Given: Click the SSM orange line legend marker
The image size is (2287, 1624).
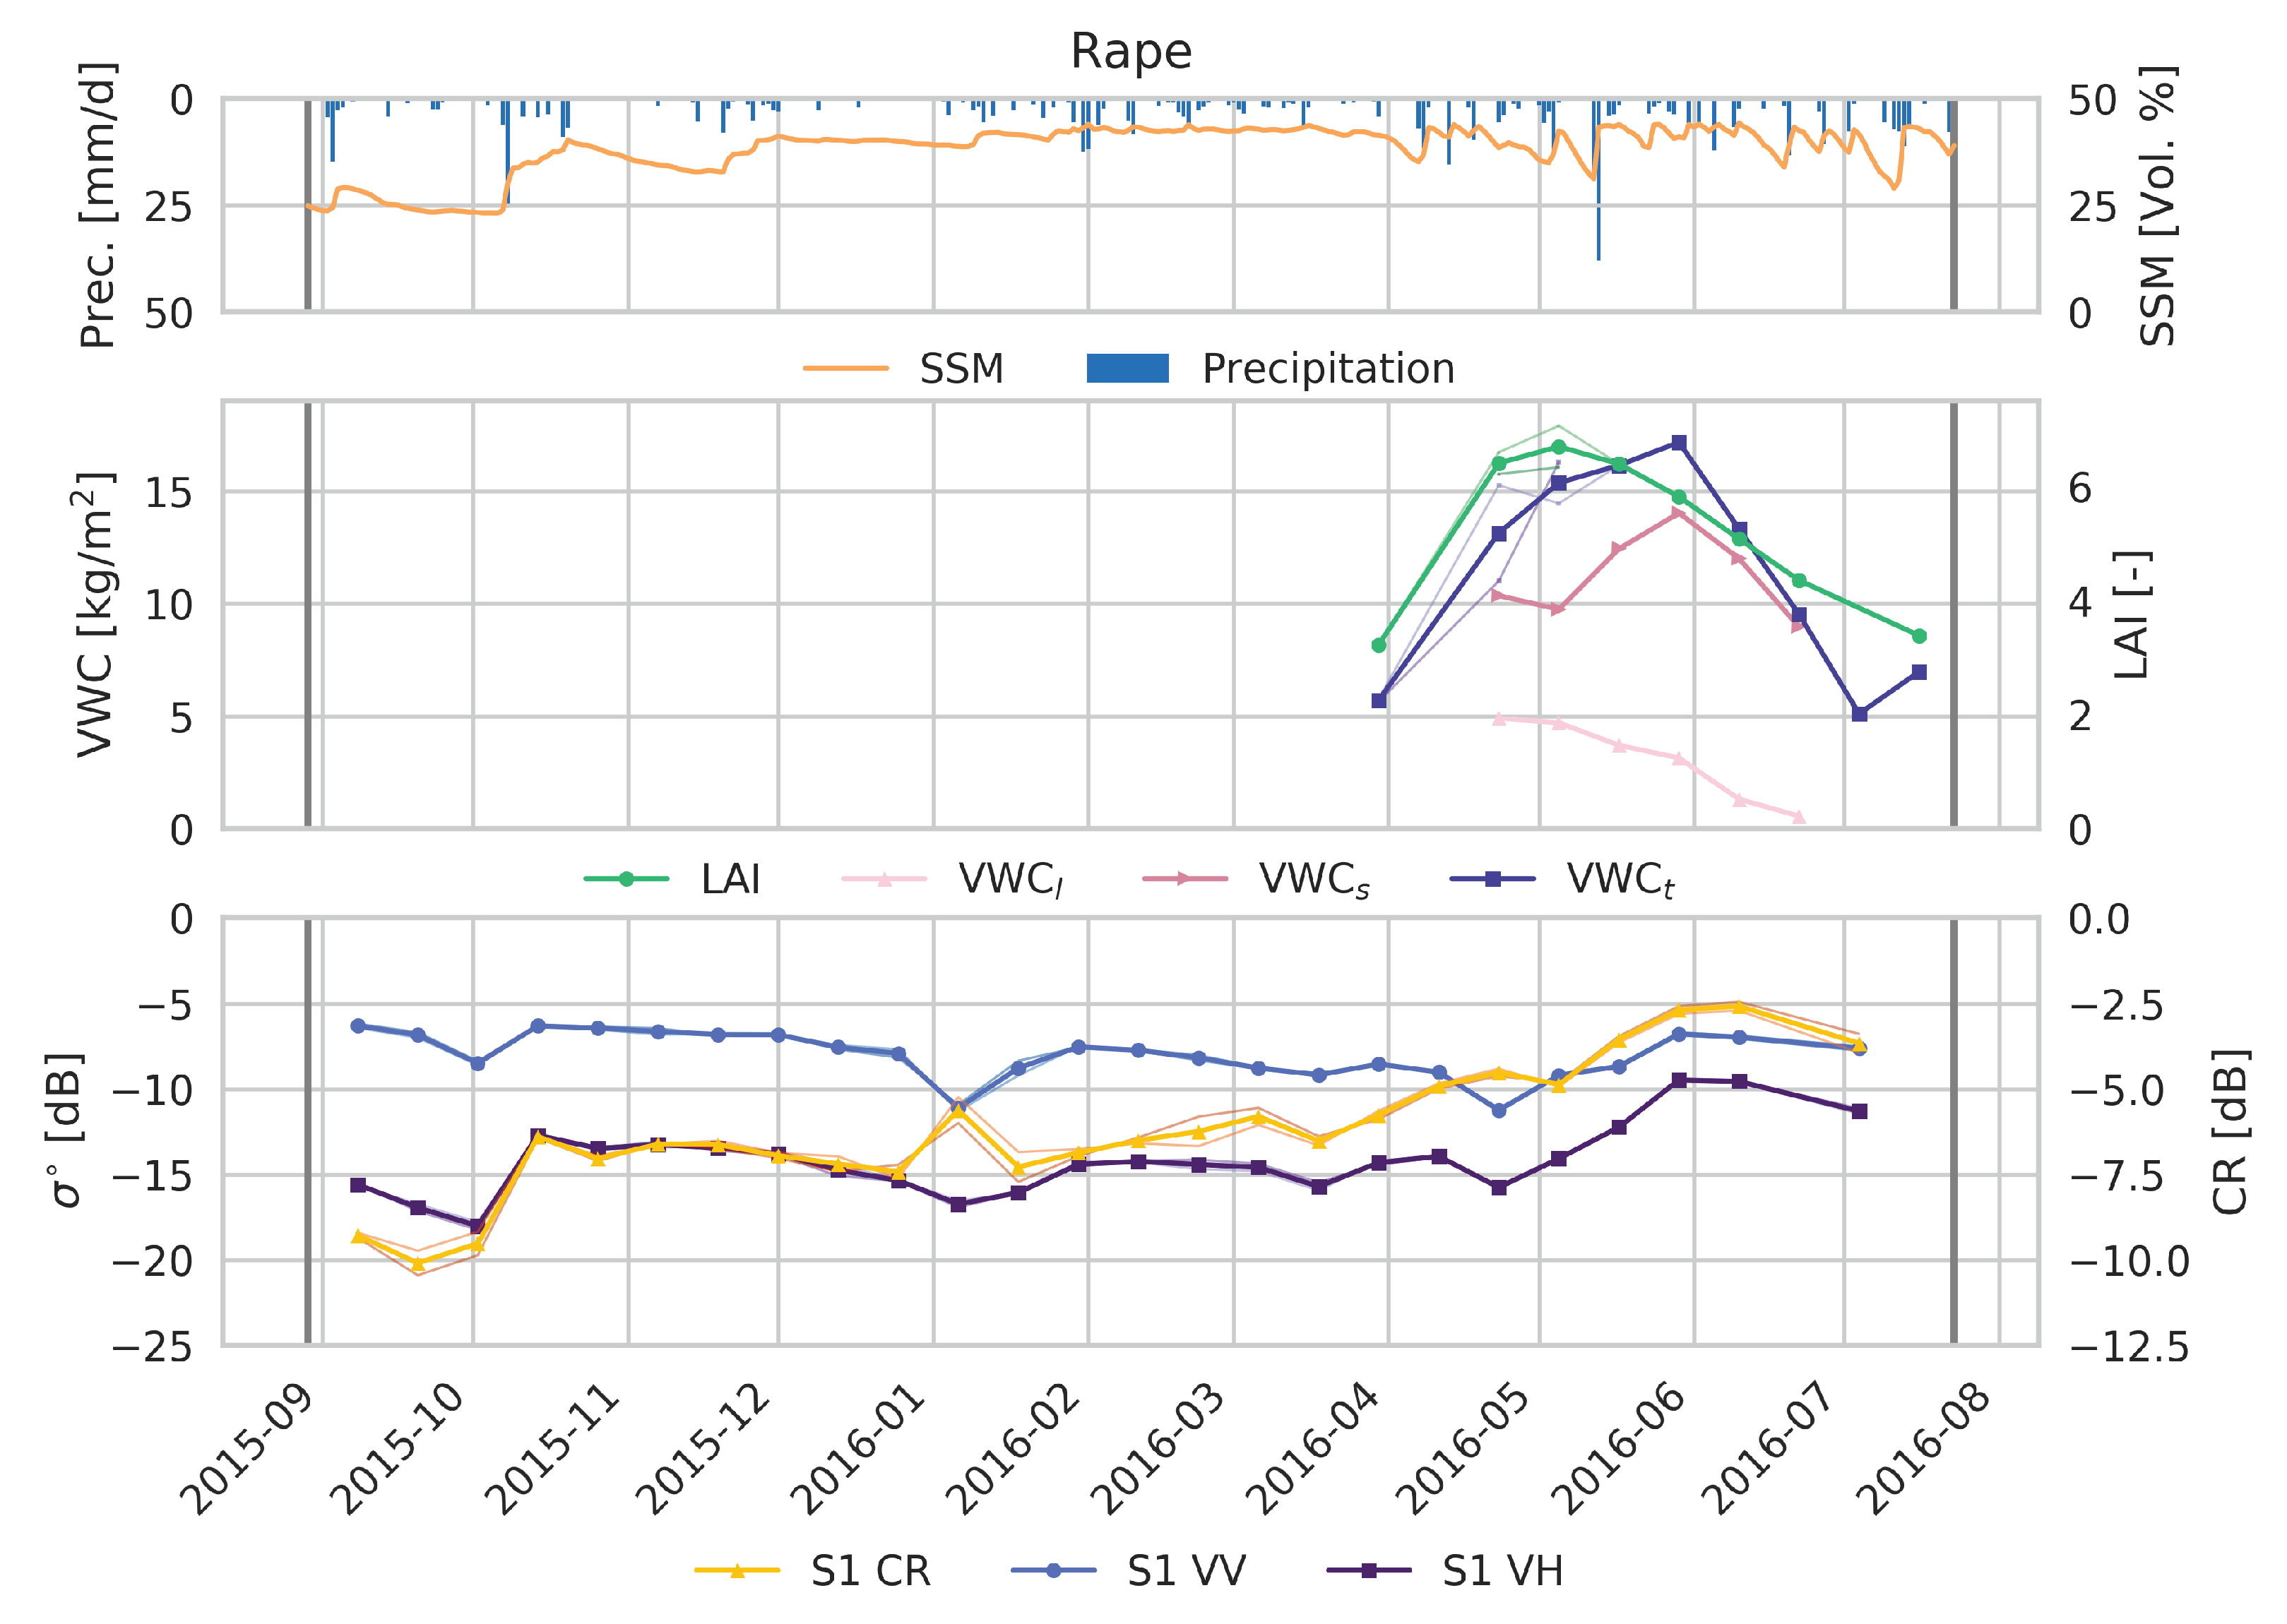Looking at the screenshot, I should pos(845,368).
